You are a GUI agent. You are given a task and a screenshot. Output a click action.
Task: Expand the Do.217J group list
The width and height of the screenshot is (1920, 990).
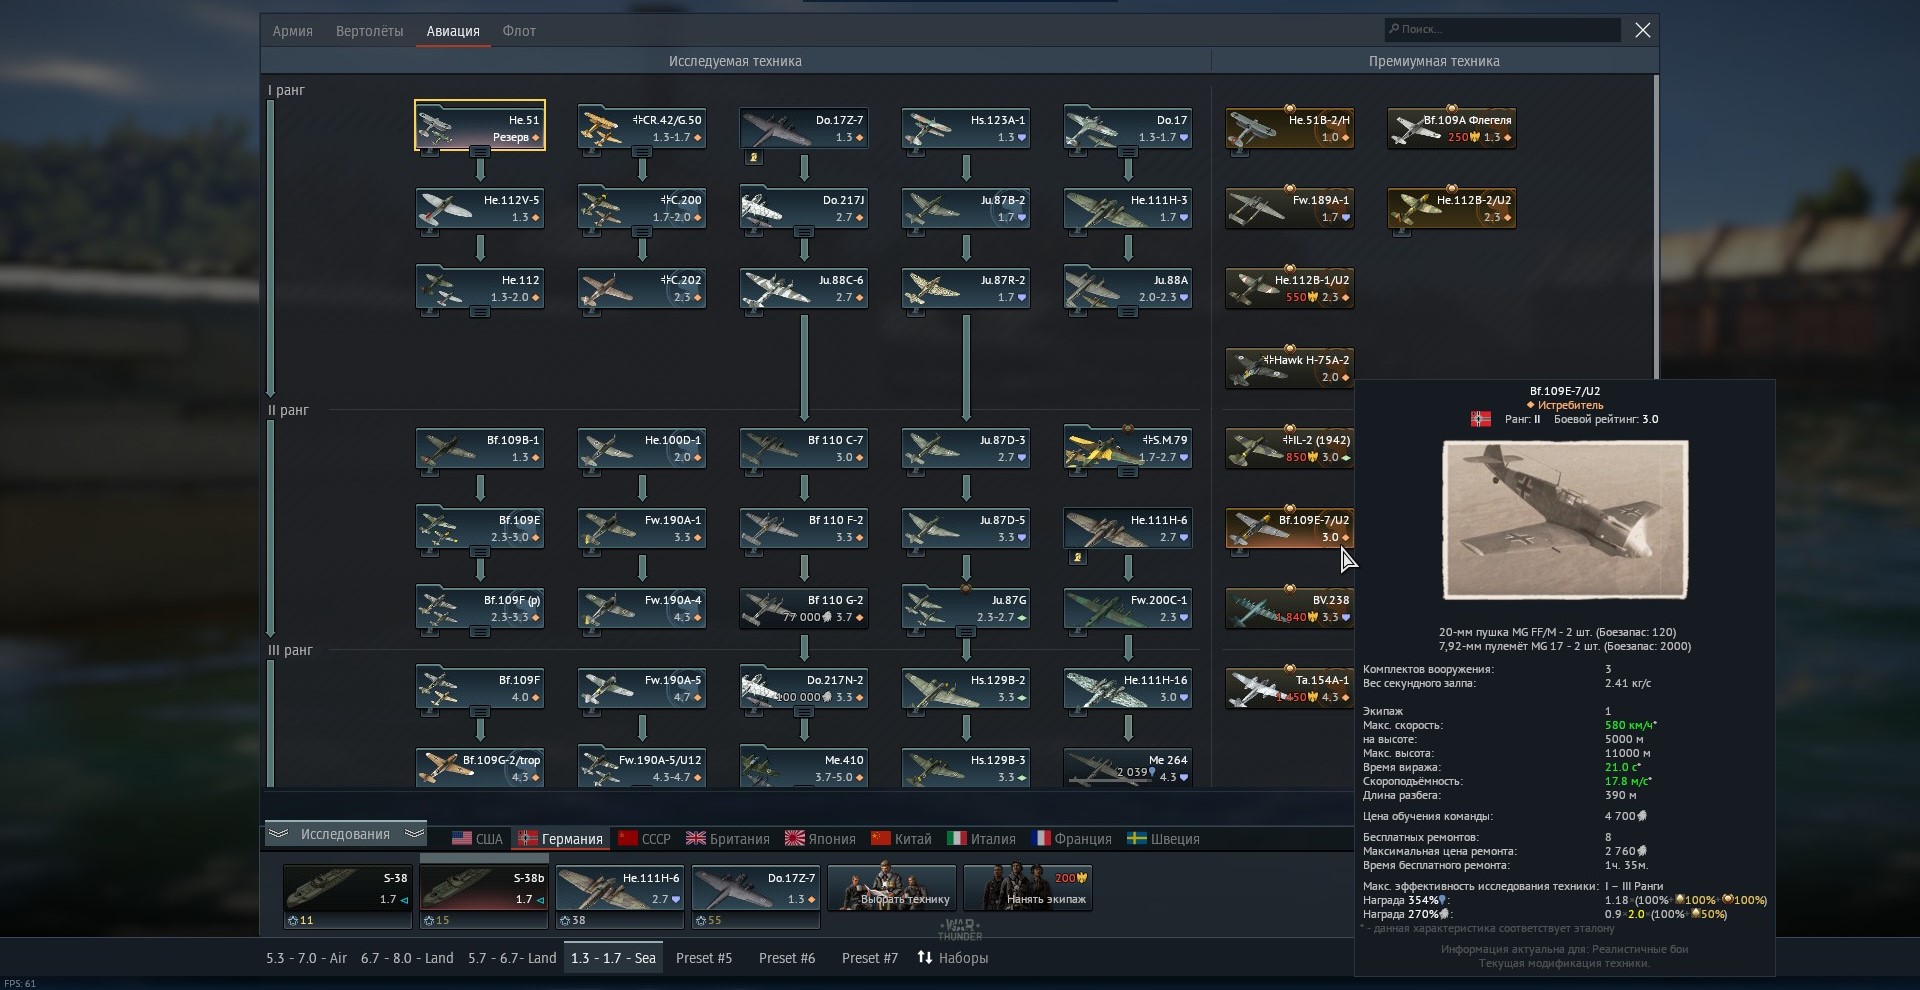804,232
